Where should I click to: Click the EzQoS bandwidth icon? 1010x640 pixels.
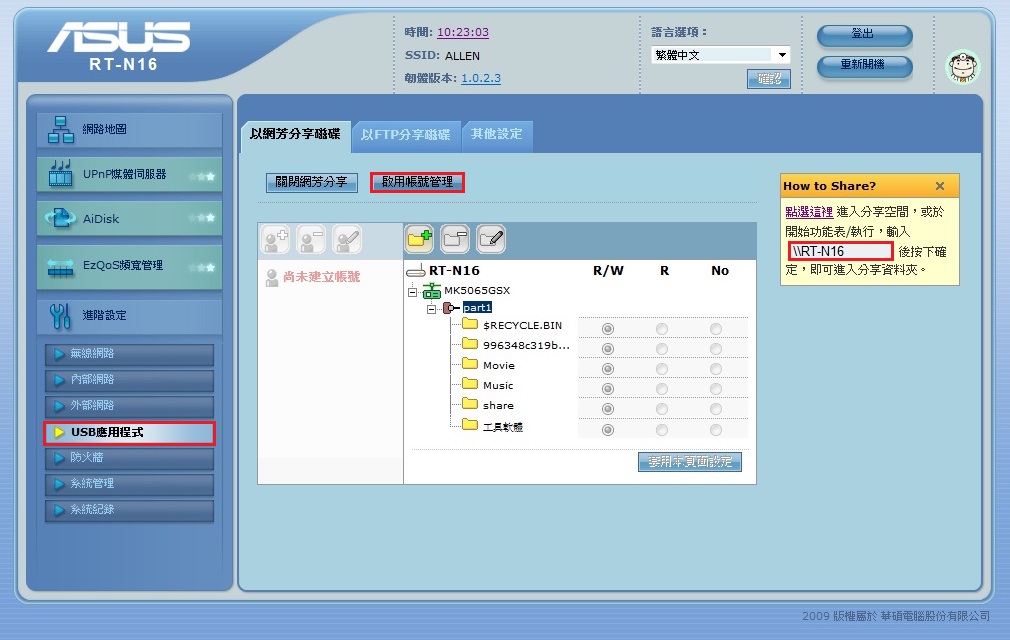tap(61, 267)
